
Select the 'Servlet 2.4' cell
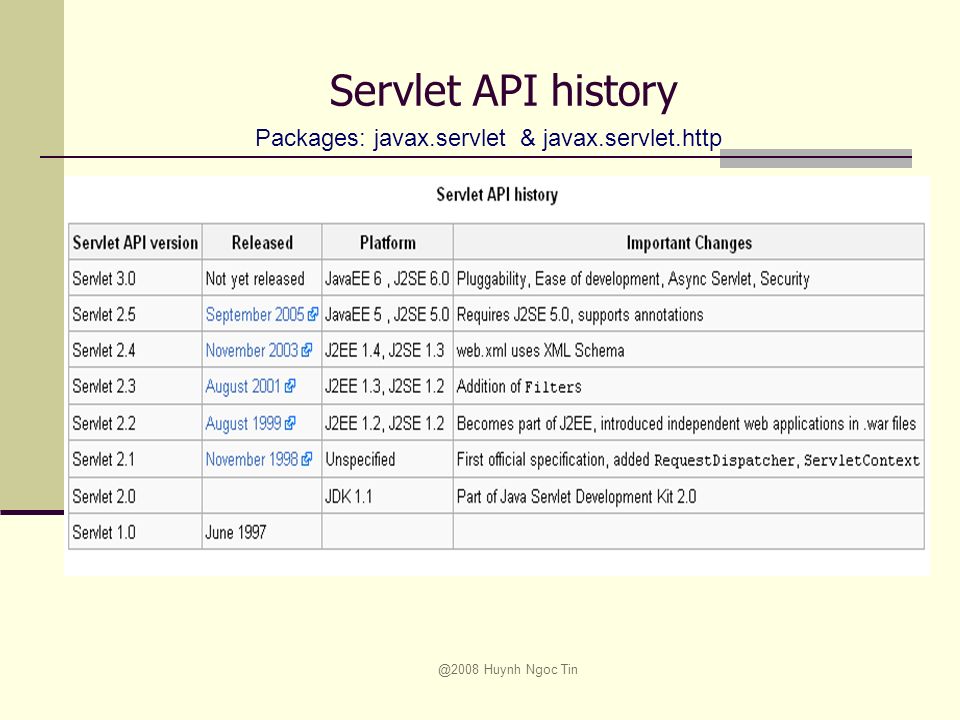tap(135, 350)
